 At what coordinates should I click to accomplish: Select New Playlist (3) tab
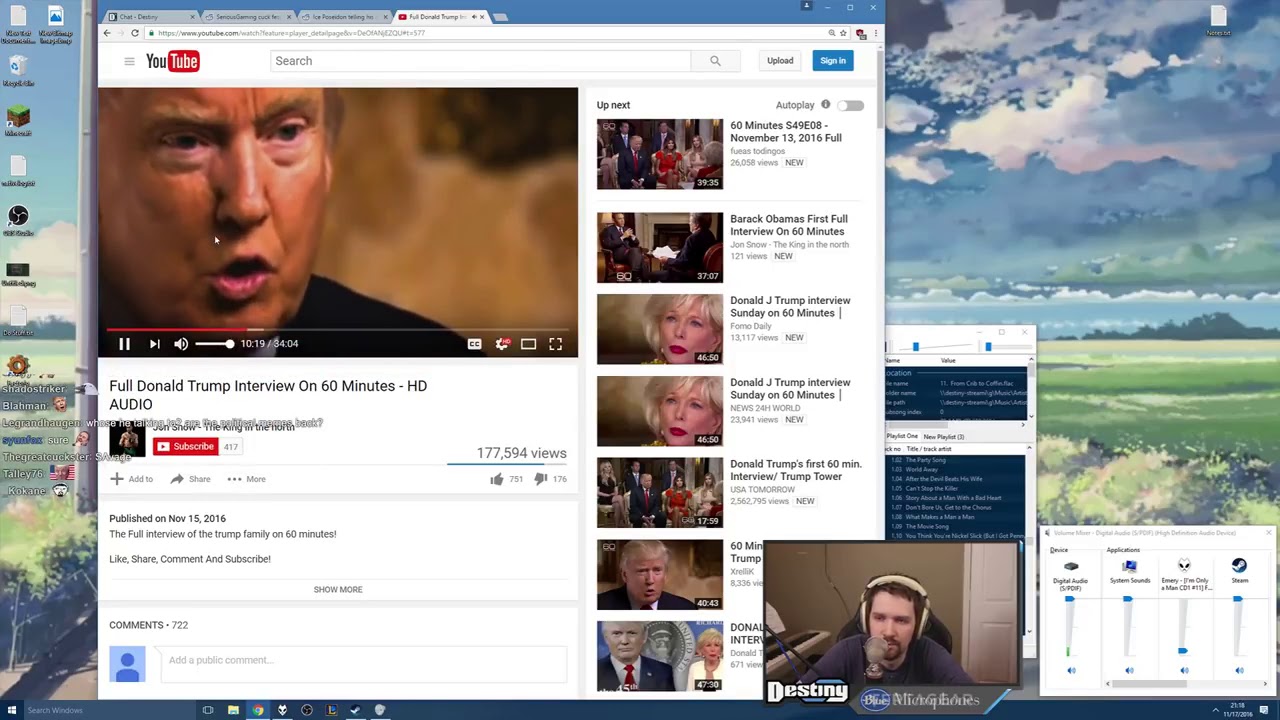pos(943,437)
